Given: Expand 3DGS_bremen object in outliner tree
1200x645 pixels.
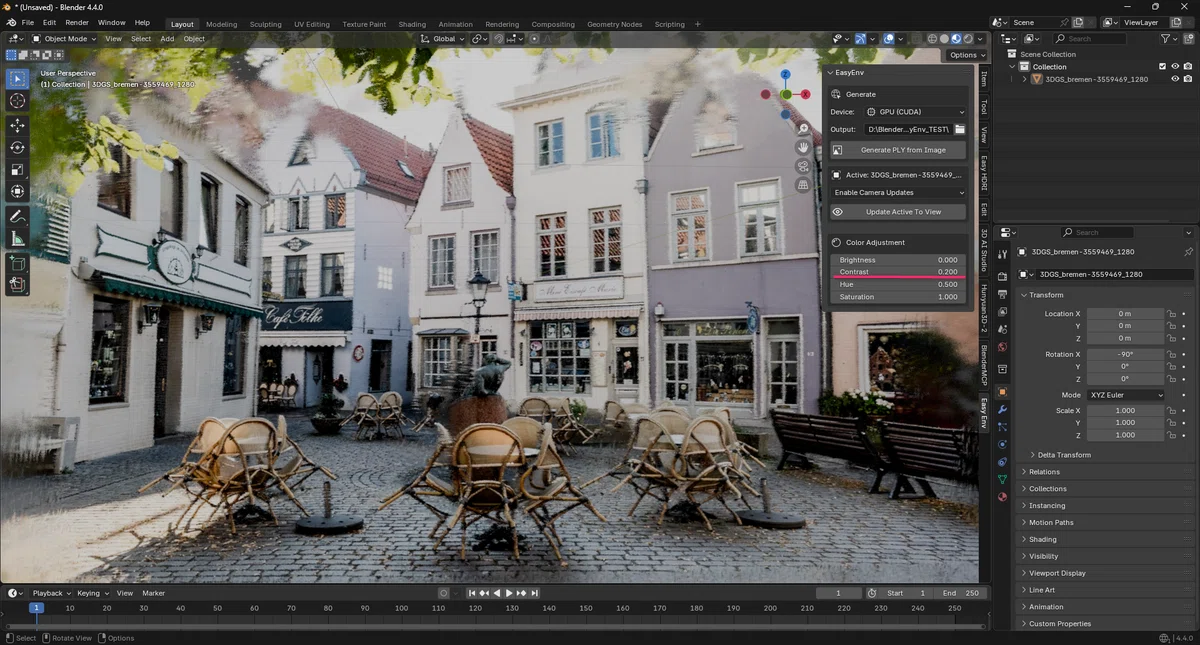Looking at the screenshot, I should (x=1025, y=79).
